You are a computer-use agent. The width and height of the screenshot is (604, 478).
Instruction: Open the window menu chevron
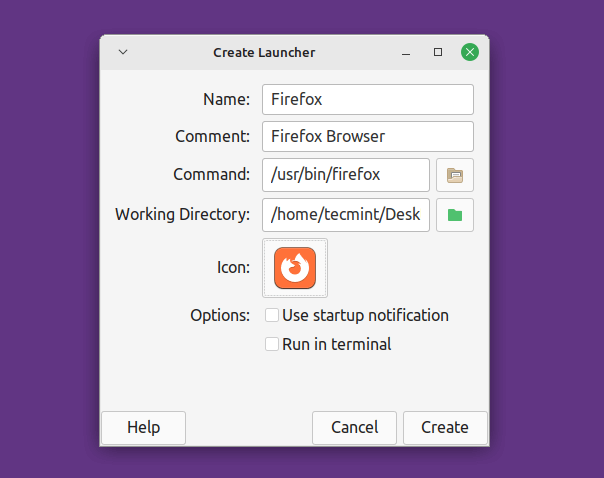click(x=123, y=52)
